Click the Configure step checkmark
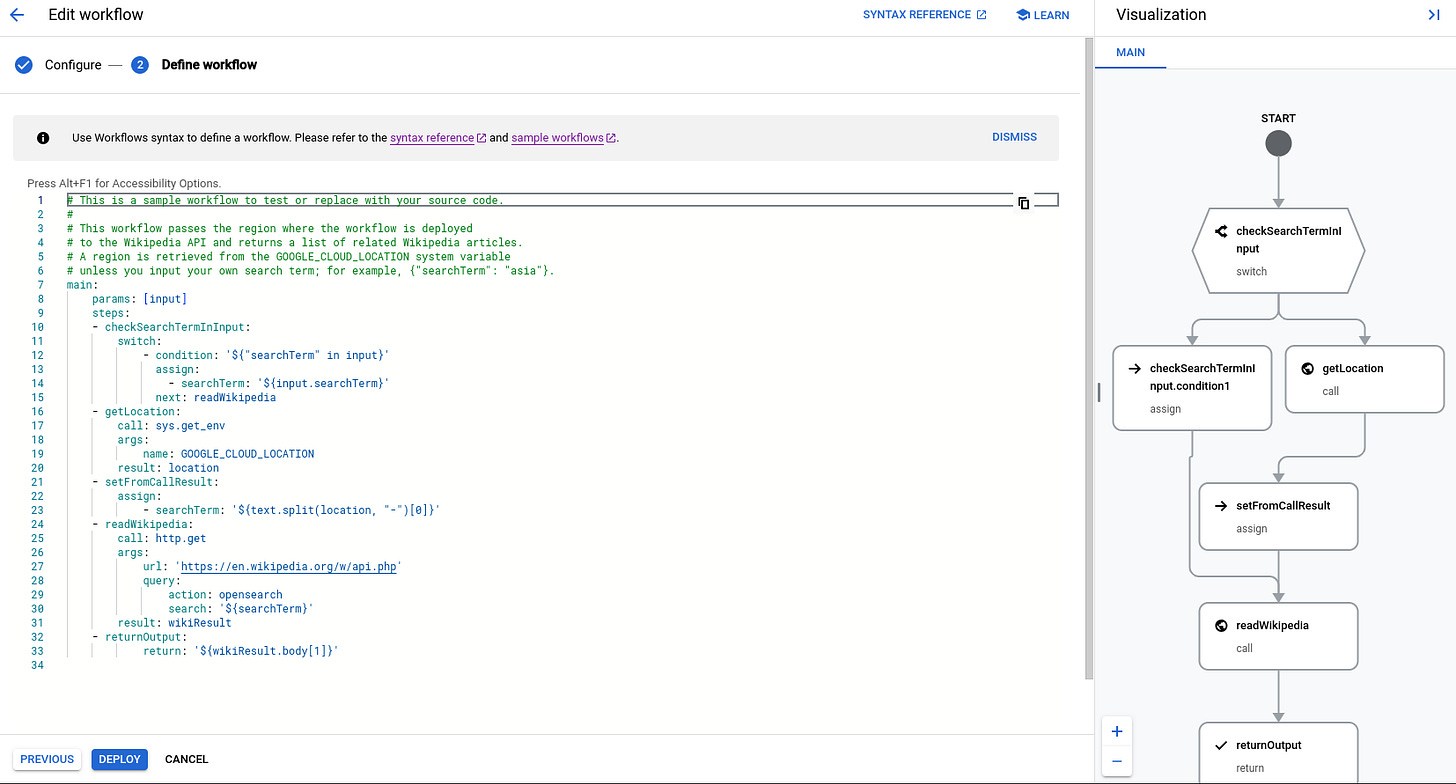1456x784 pixels. 23,65
